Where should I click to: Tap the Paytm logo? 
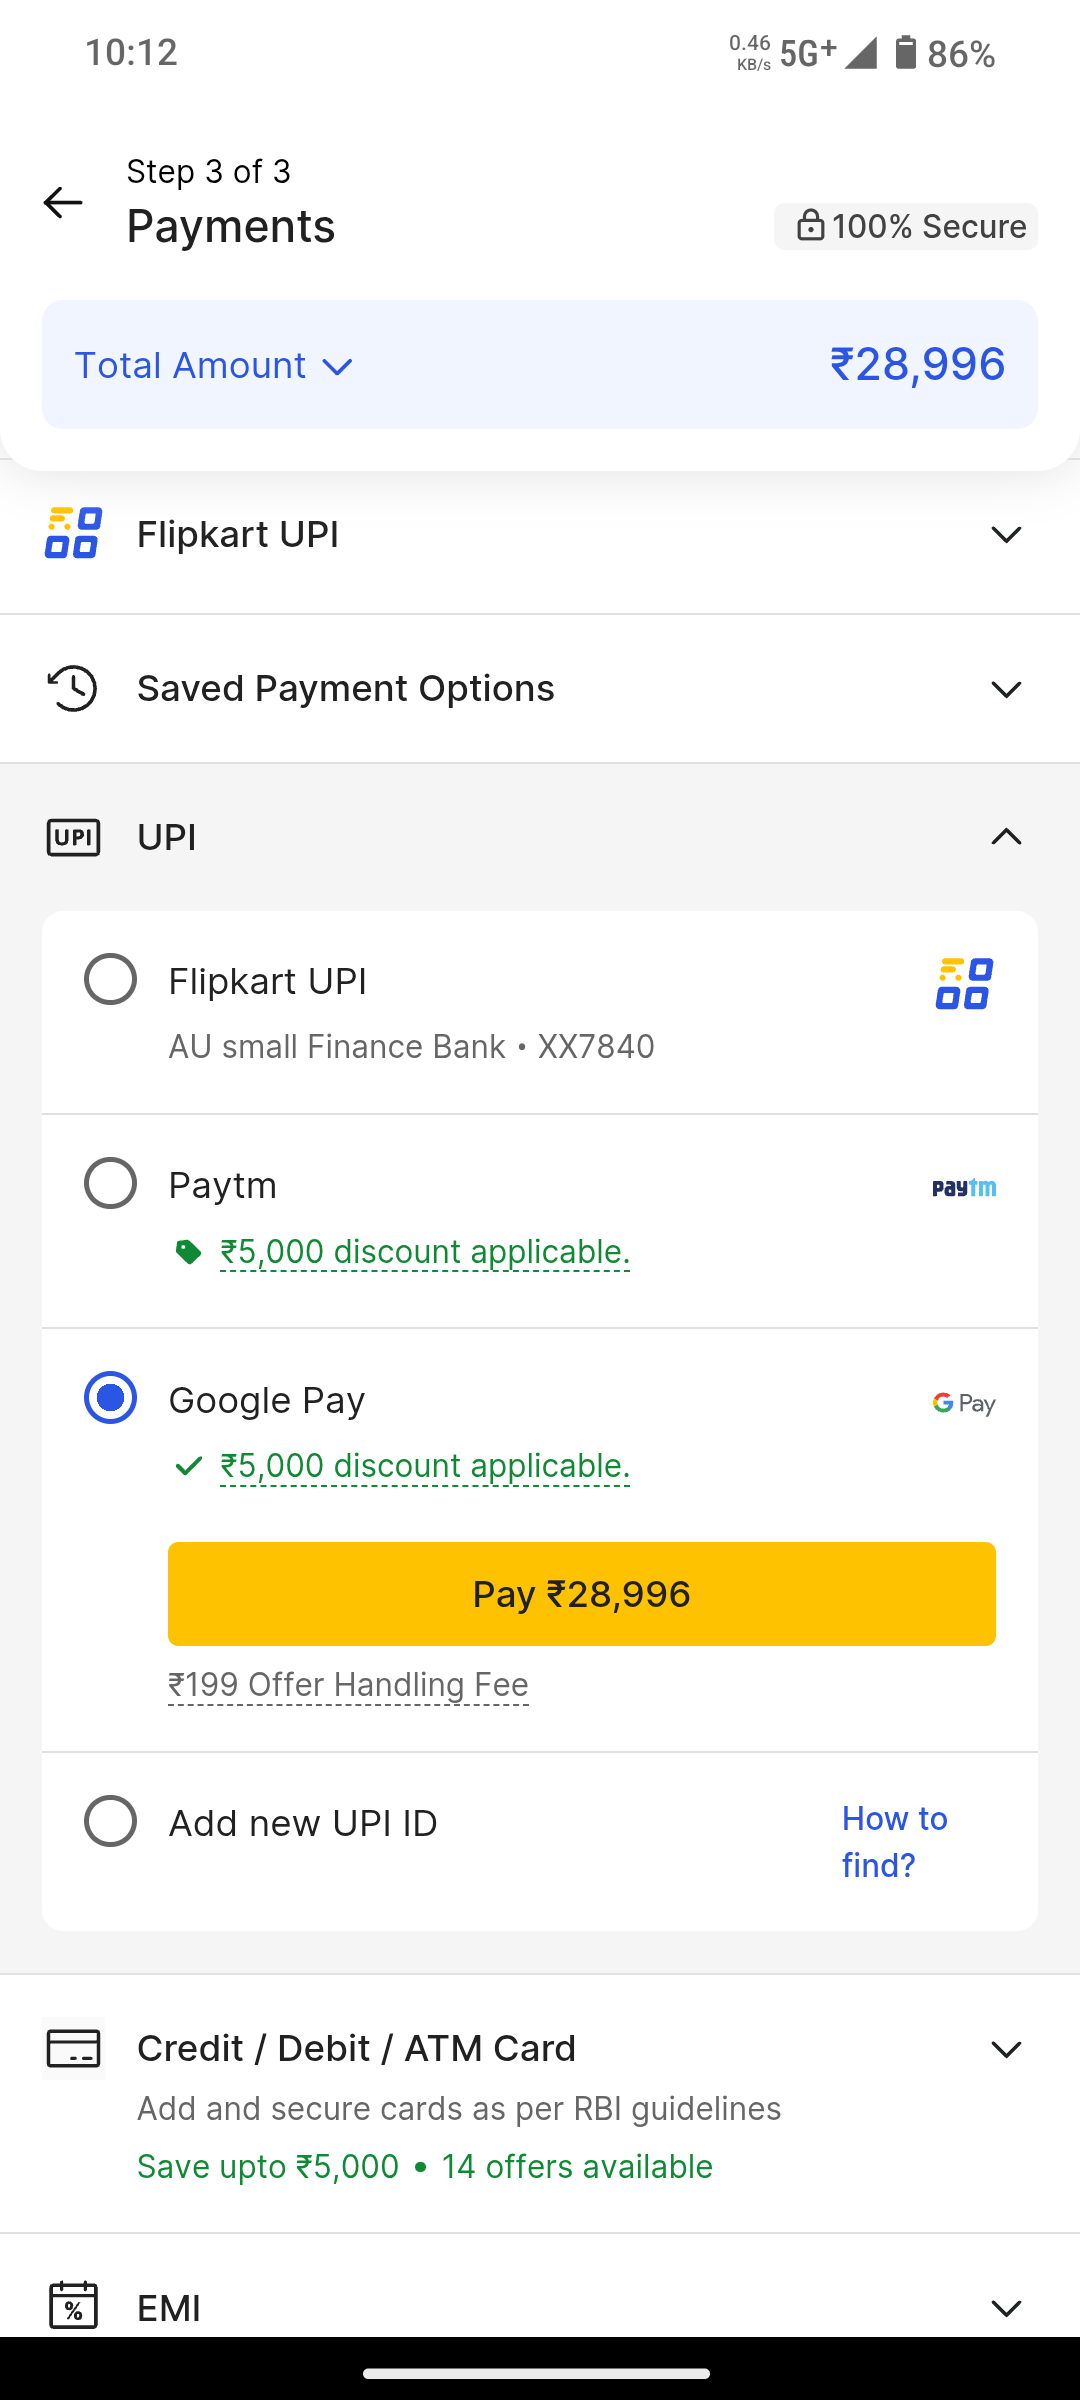pos(963,1187)
